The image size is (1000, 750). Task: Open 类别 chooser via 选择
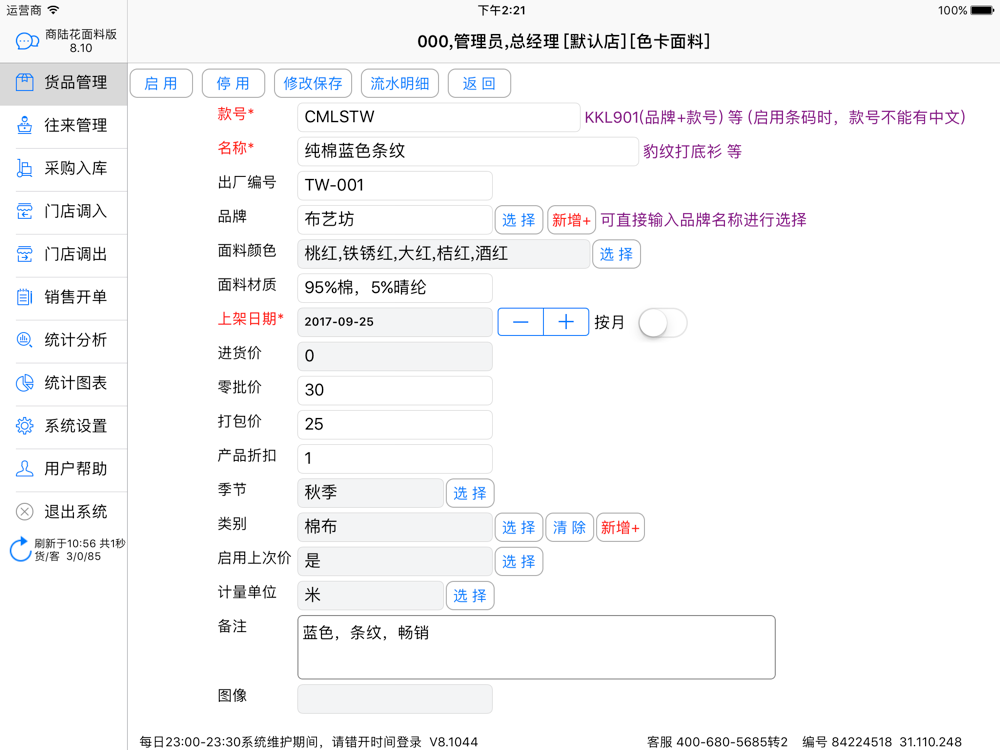518,527
